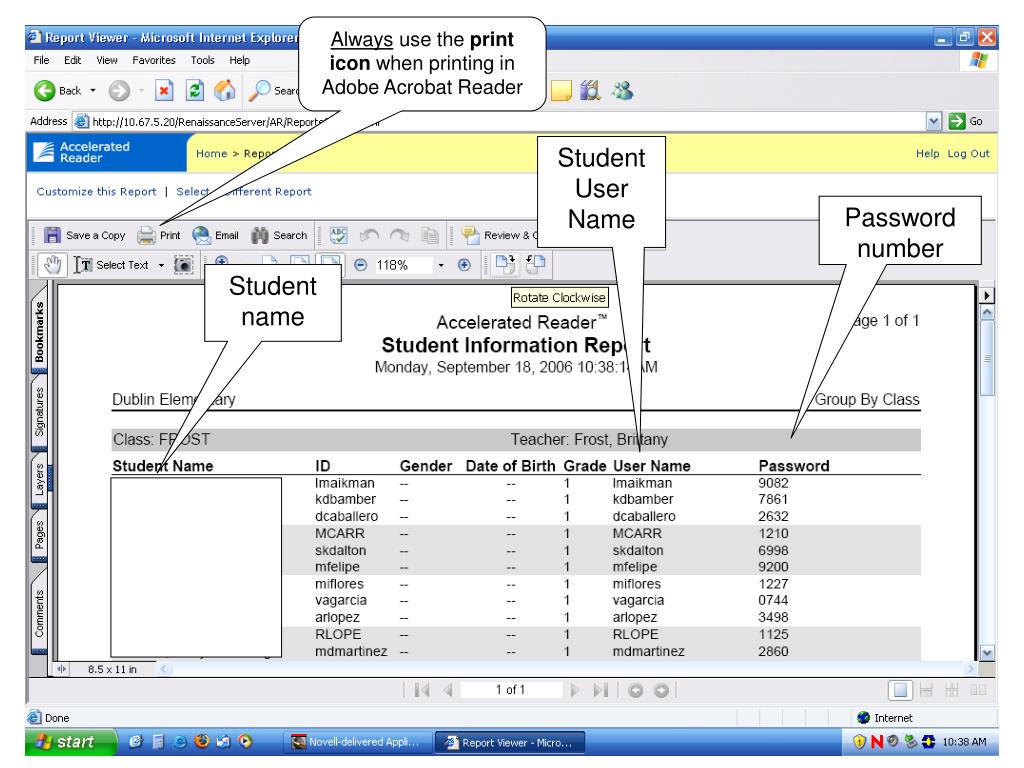The width and height of the screenshot is (1024, 768).
Task: Click the Go button beside address bar
Action: pos(966,121)
